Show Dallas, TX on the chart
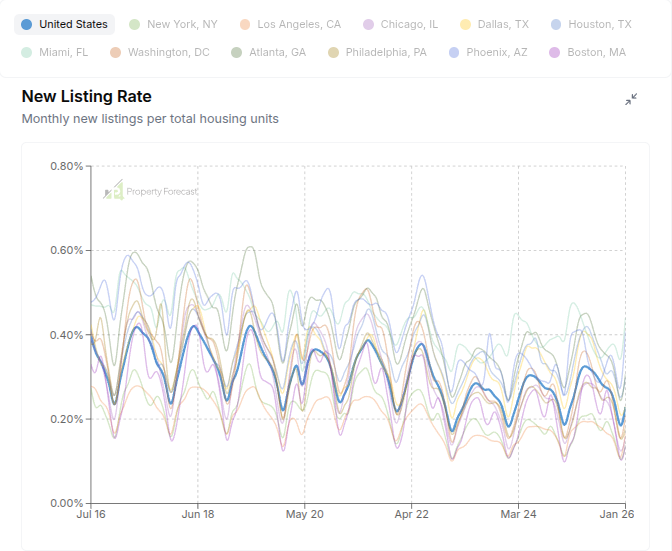The height and width of the screenshot is (551, 672). 494,24
